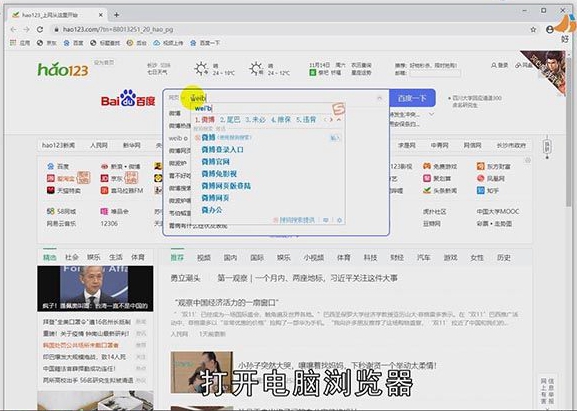Open the 第一观察 headline article

[307, 278]
